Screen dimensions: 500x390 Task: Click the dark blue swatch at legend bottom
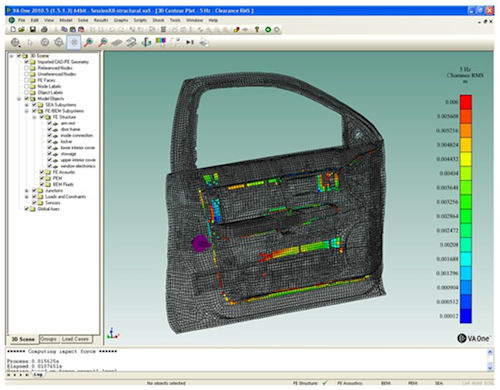pos(466,316)
